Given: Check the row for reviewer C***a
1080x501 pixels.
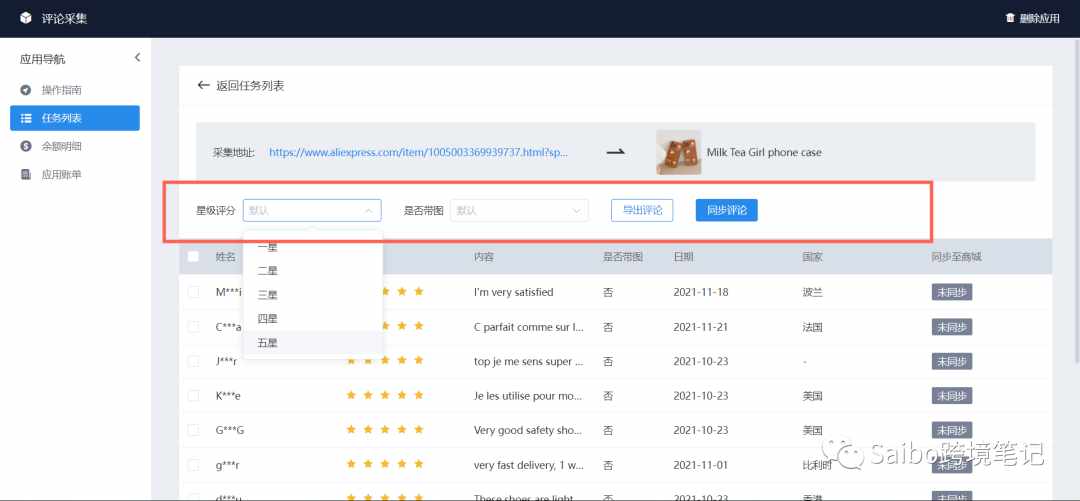Looking at the screenshot, I should coord(194,327).
